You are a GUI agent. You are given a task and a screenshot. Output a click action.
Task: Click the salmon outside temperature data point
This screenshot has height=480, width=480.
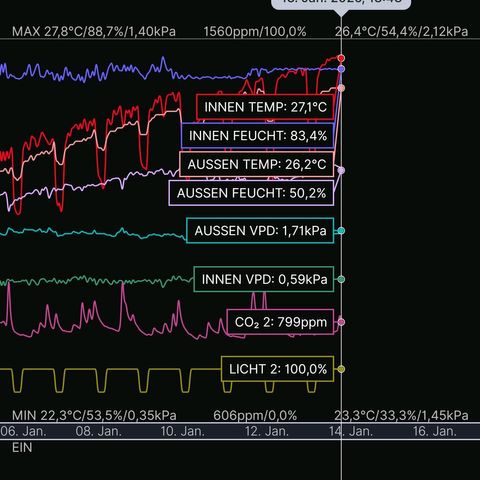click(341, 88)
